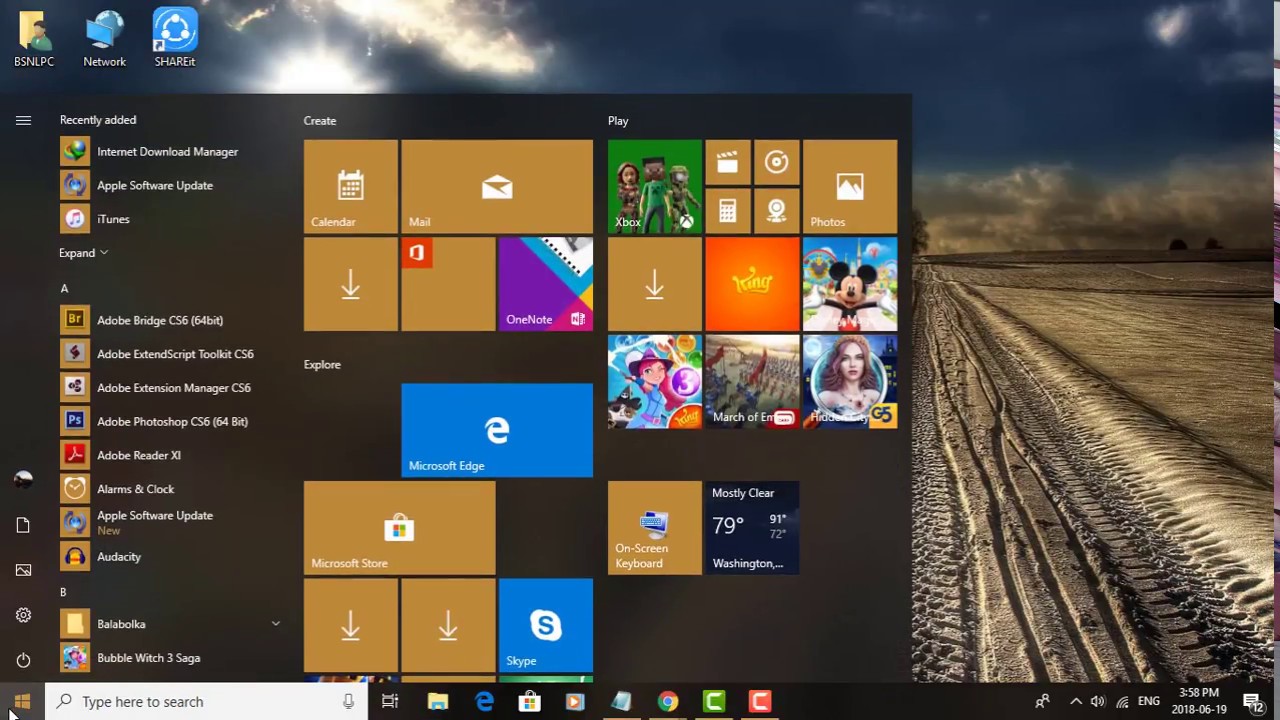Open the Movies & TV small tile
The width and height of the screenshot is (1280, 720).
727,162
